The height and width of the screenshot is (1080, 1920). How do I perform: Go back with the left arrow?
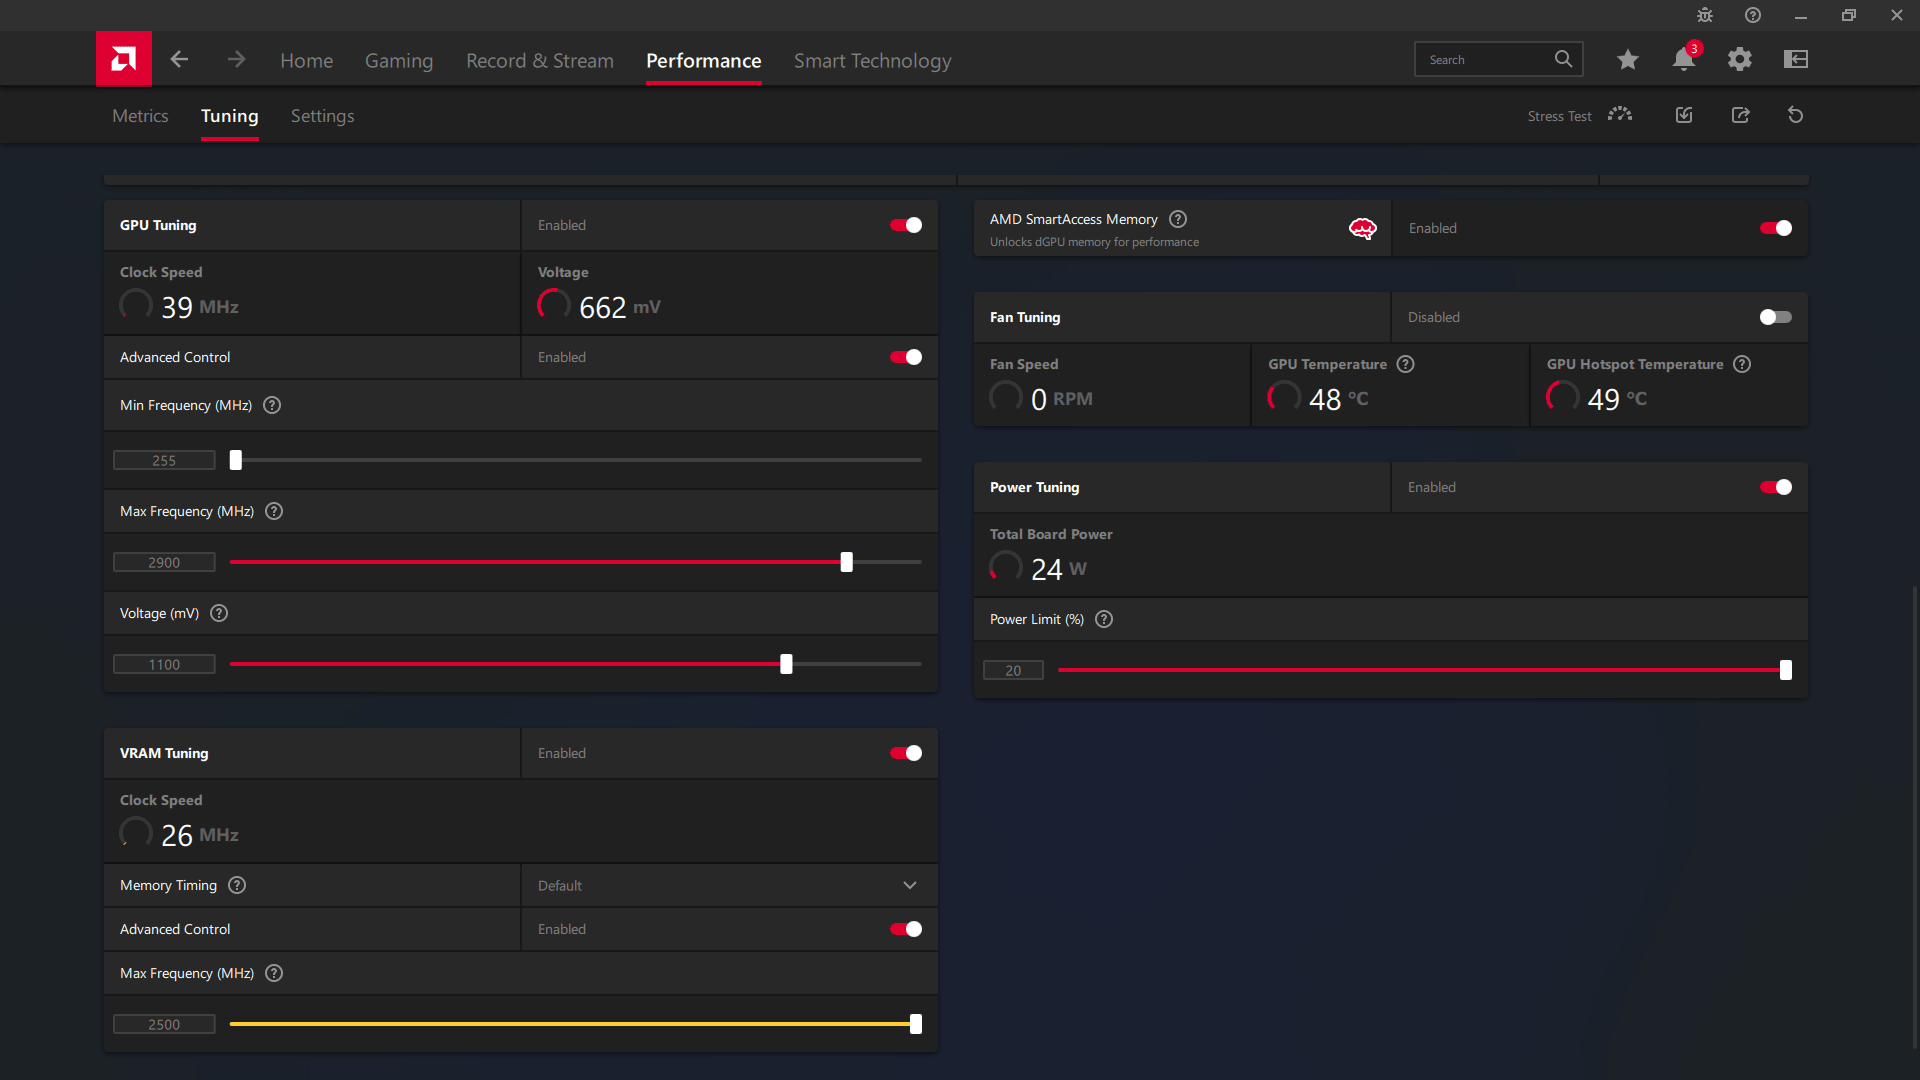coord(179,60)
